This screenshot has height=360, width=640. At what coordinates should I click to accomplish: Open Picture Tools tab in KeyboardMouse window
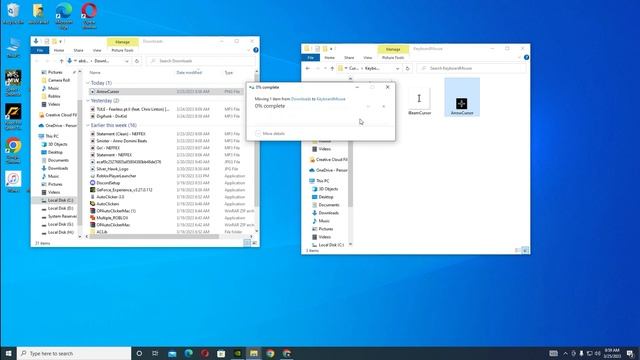pos(393,58)
